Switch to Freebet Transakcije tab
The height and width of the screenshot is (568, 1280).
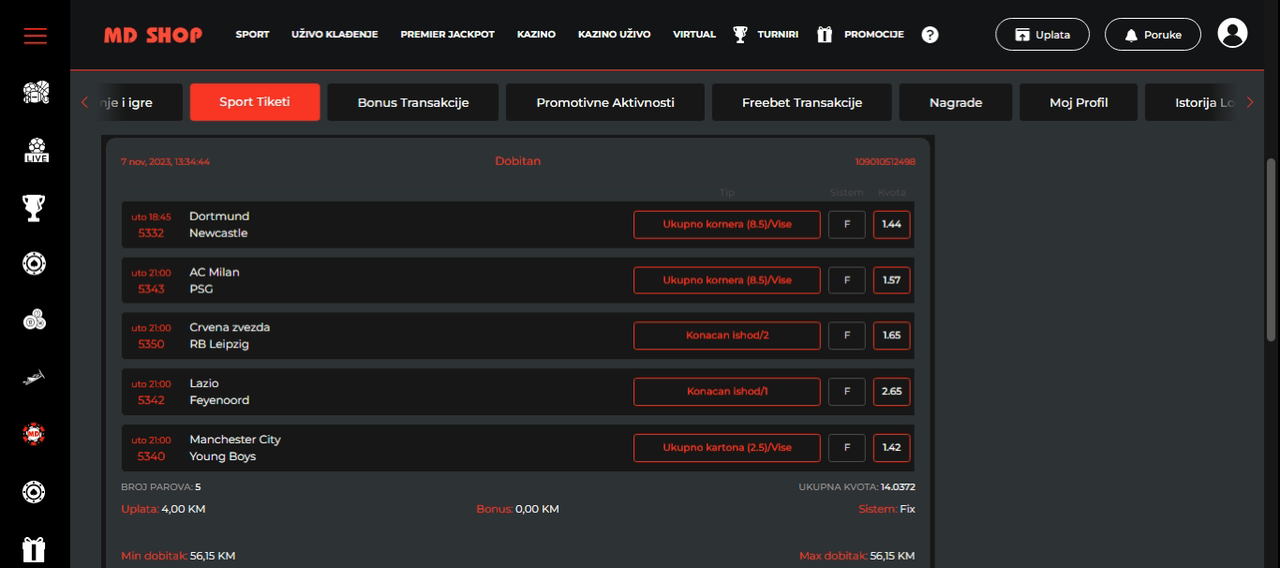point(802,102)
